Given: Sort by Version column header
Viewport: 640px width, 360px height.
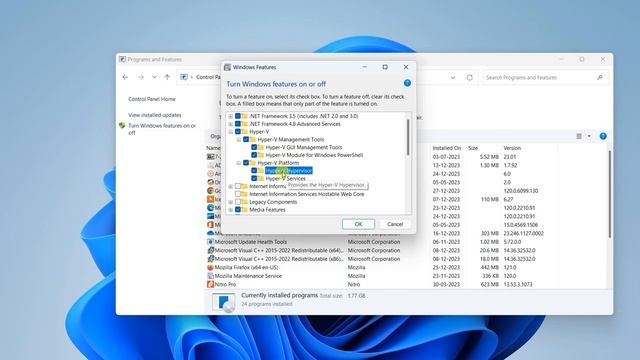Looking at the screenshot, I should pyautogui.click(x=512, y=148).
